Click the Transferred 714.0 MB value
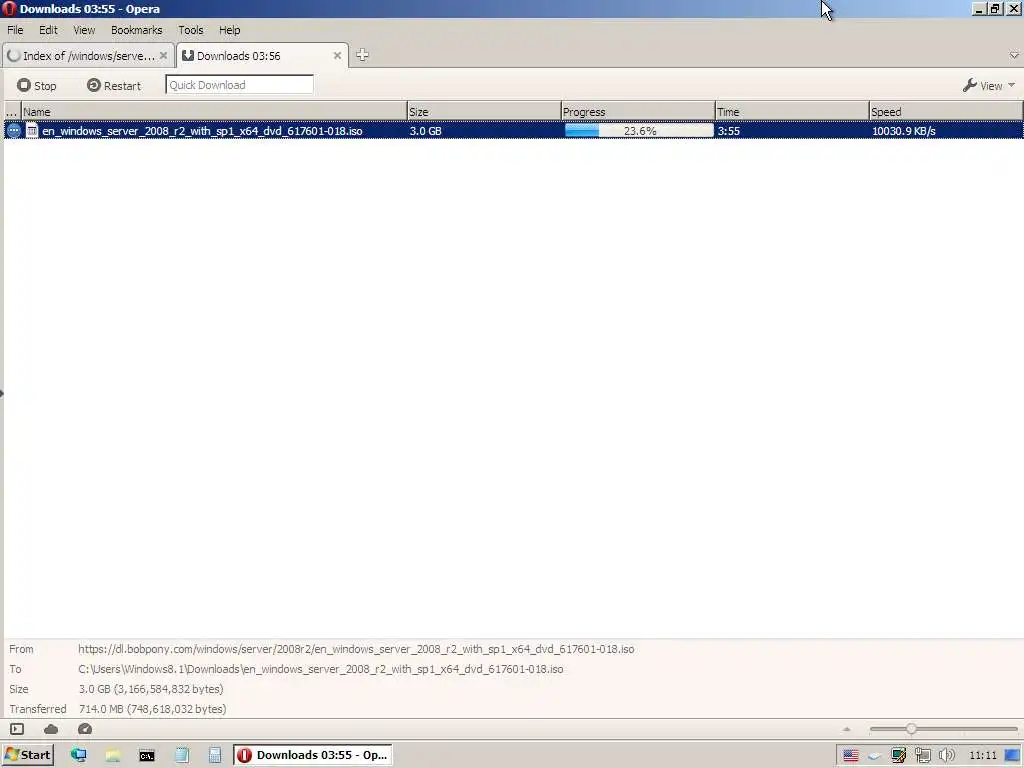This screenshot has width=1024, height=768. tap(152, 709)
